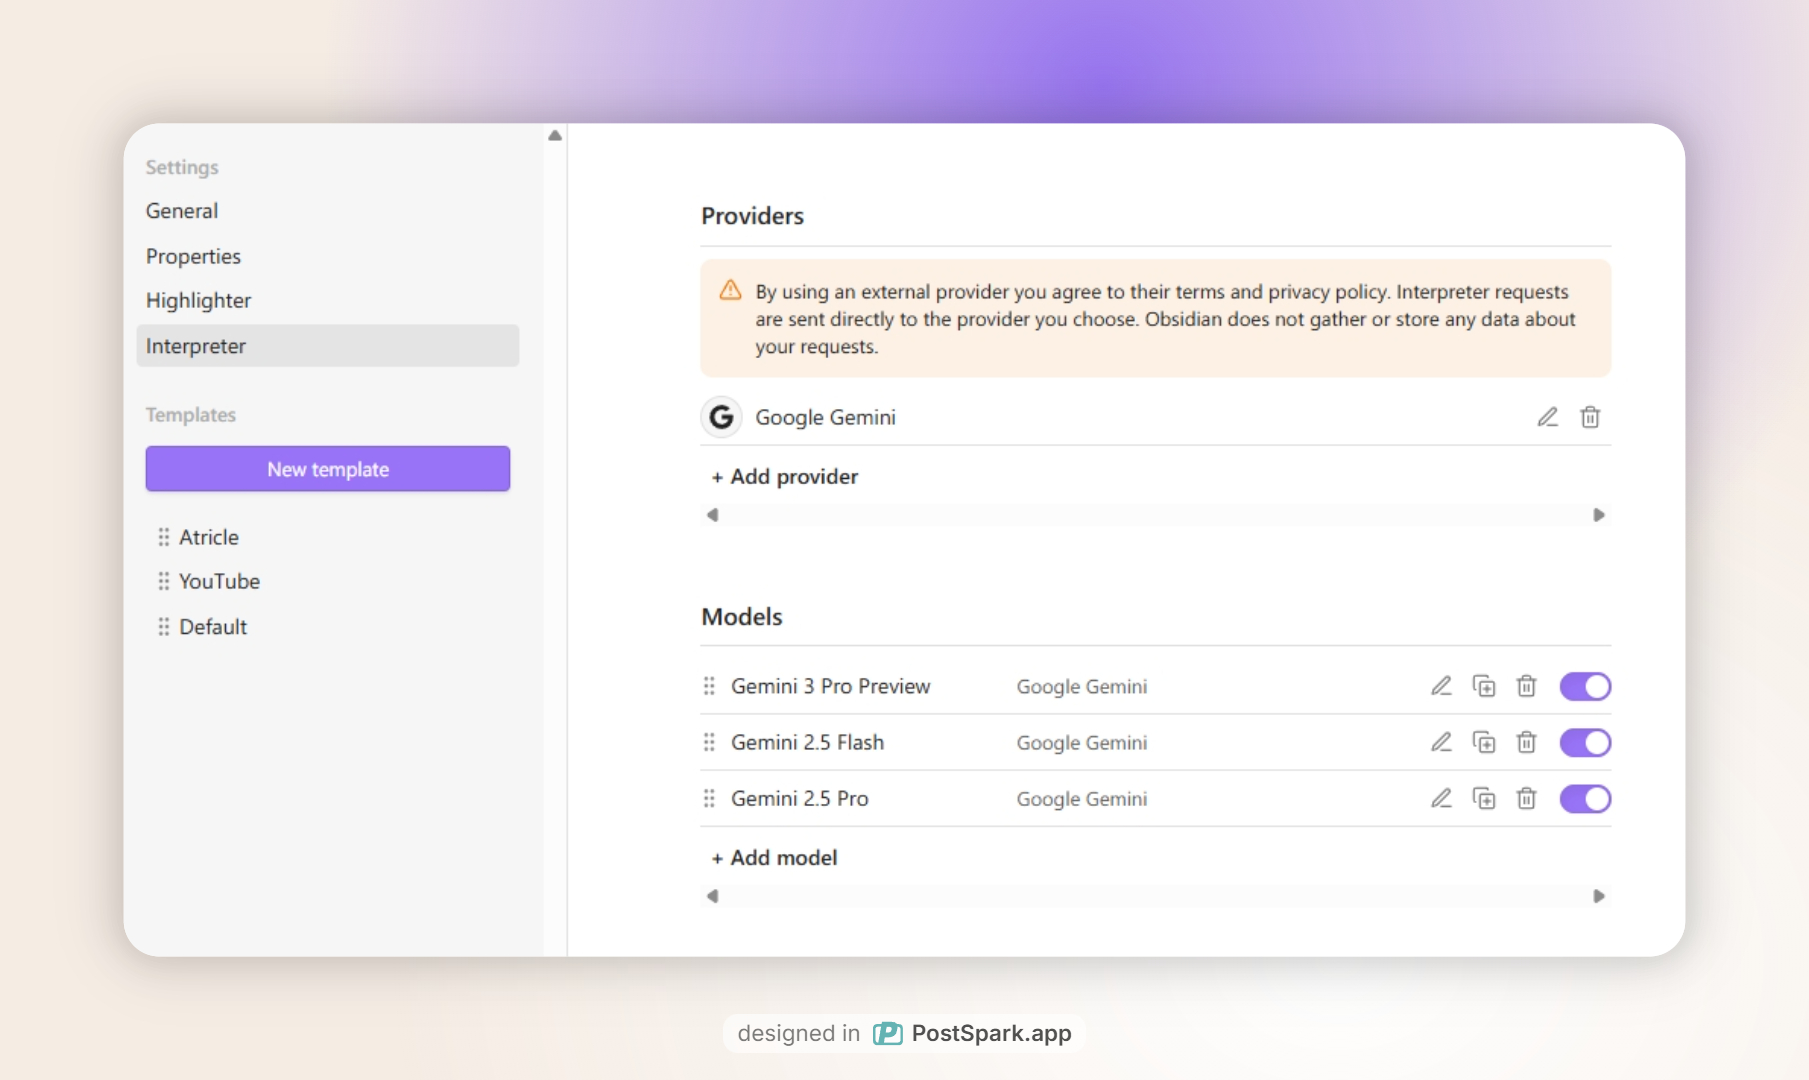Edit the Google Gemini provider
This screenshot has height=1080, width=1809.
click(1547, 417)
